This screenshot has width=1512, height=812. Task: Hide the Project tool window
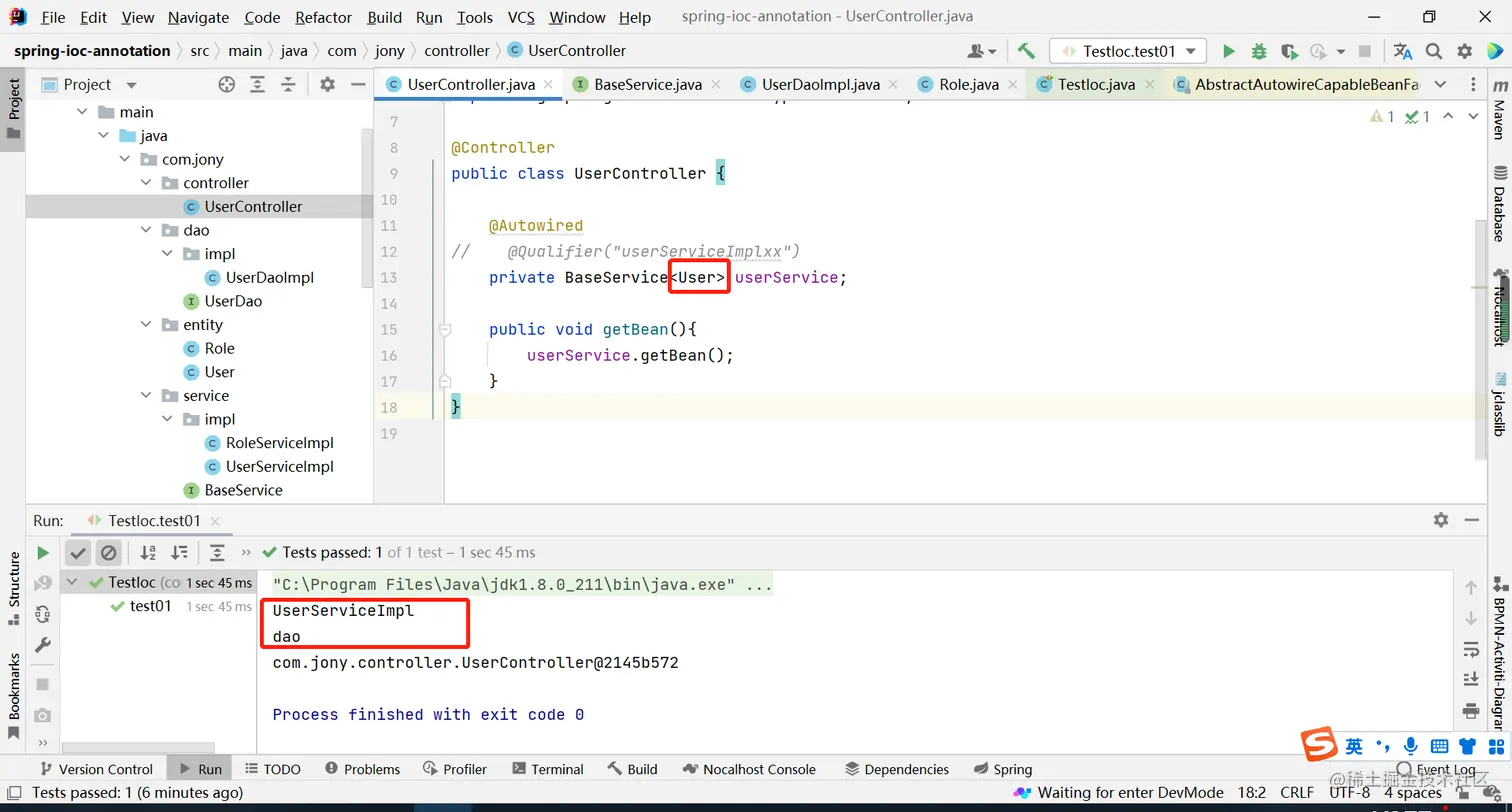(x=358, y=85)
